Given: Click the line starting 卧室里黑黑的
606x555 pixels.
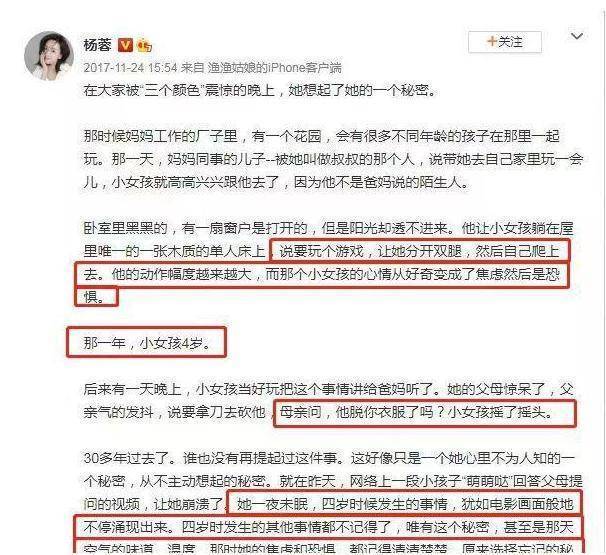Looking at the screenshot, I should click(x=329, y=228).
